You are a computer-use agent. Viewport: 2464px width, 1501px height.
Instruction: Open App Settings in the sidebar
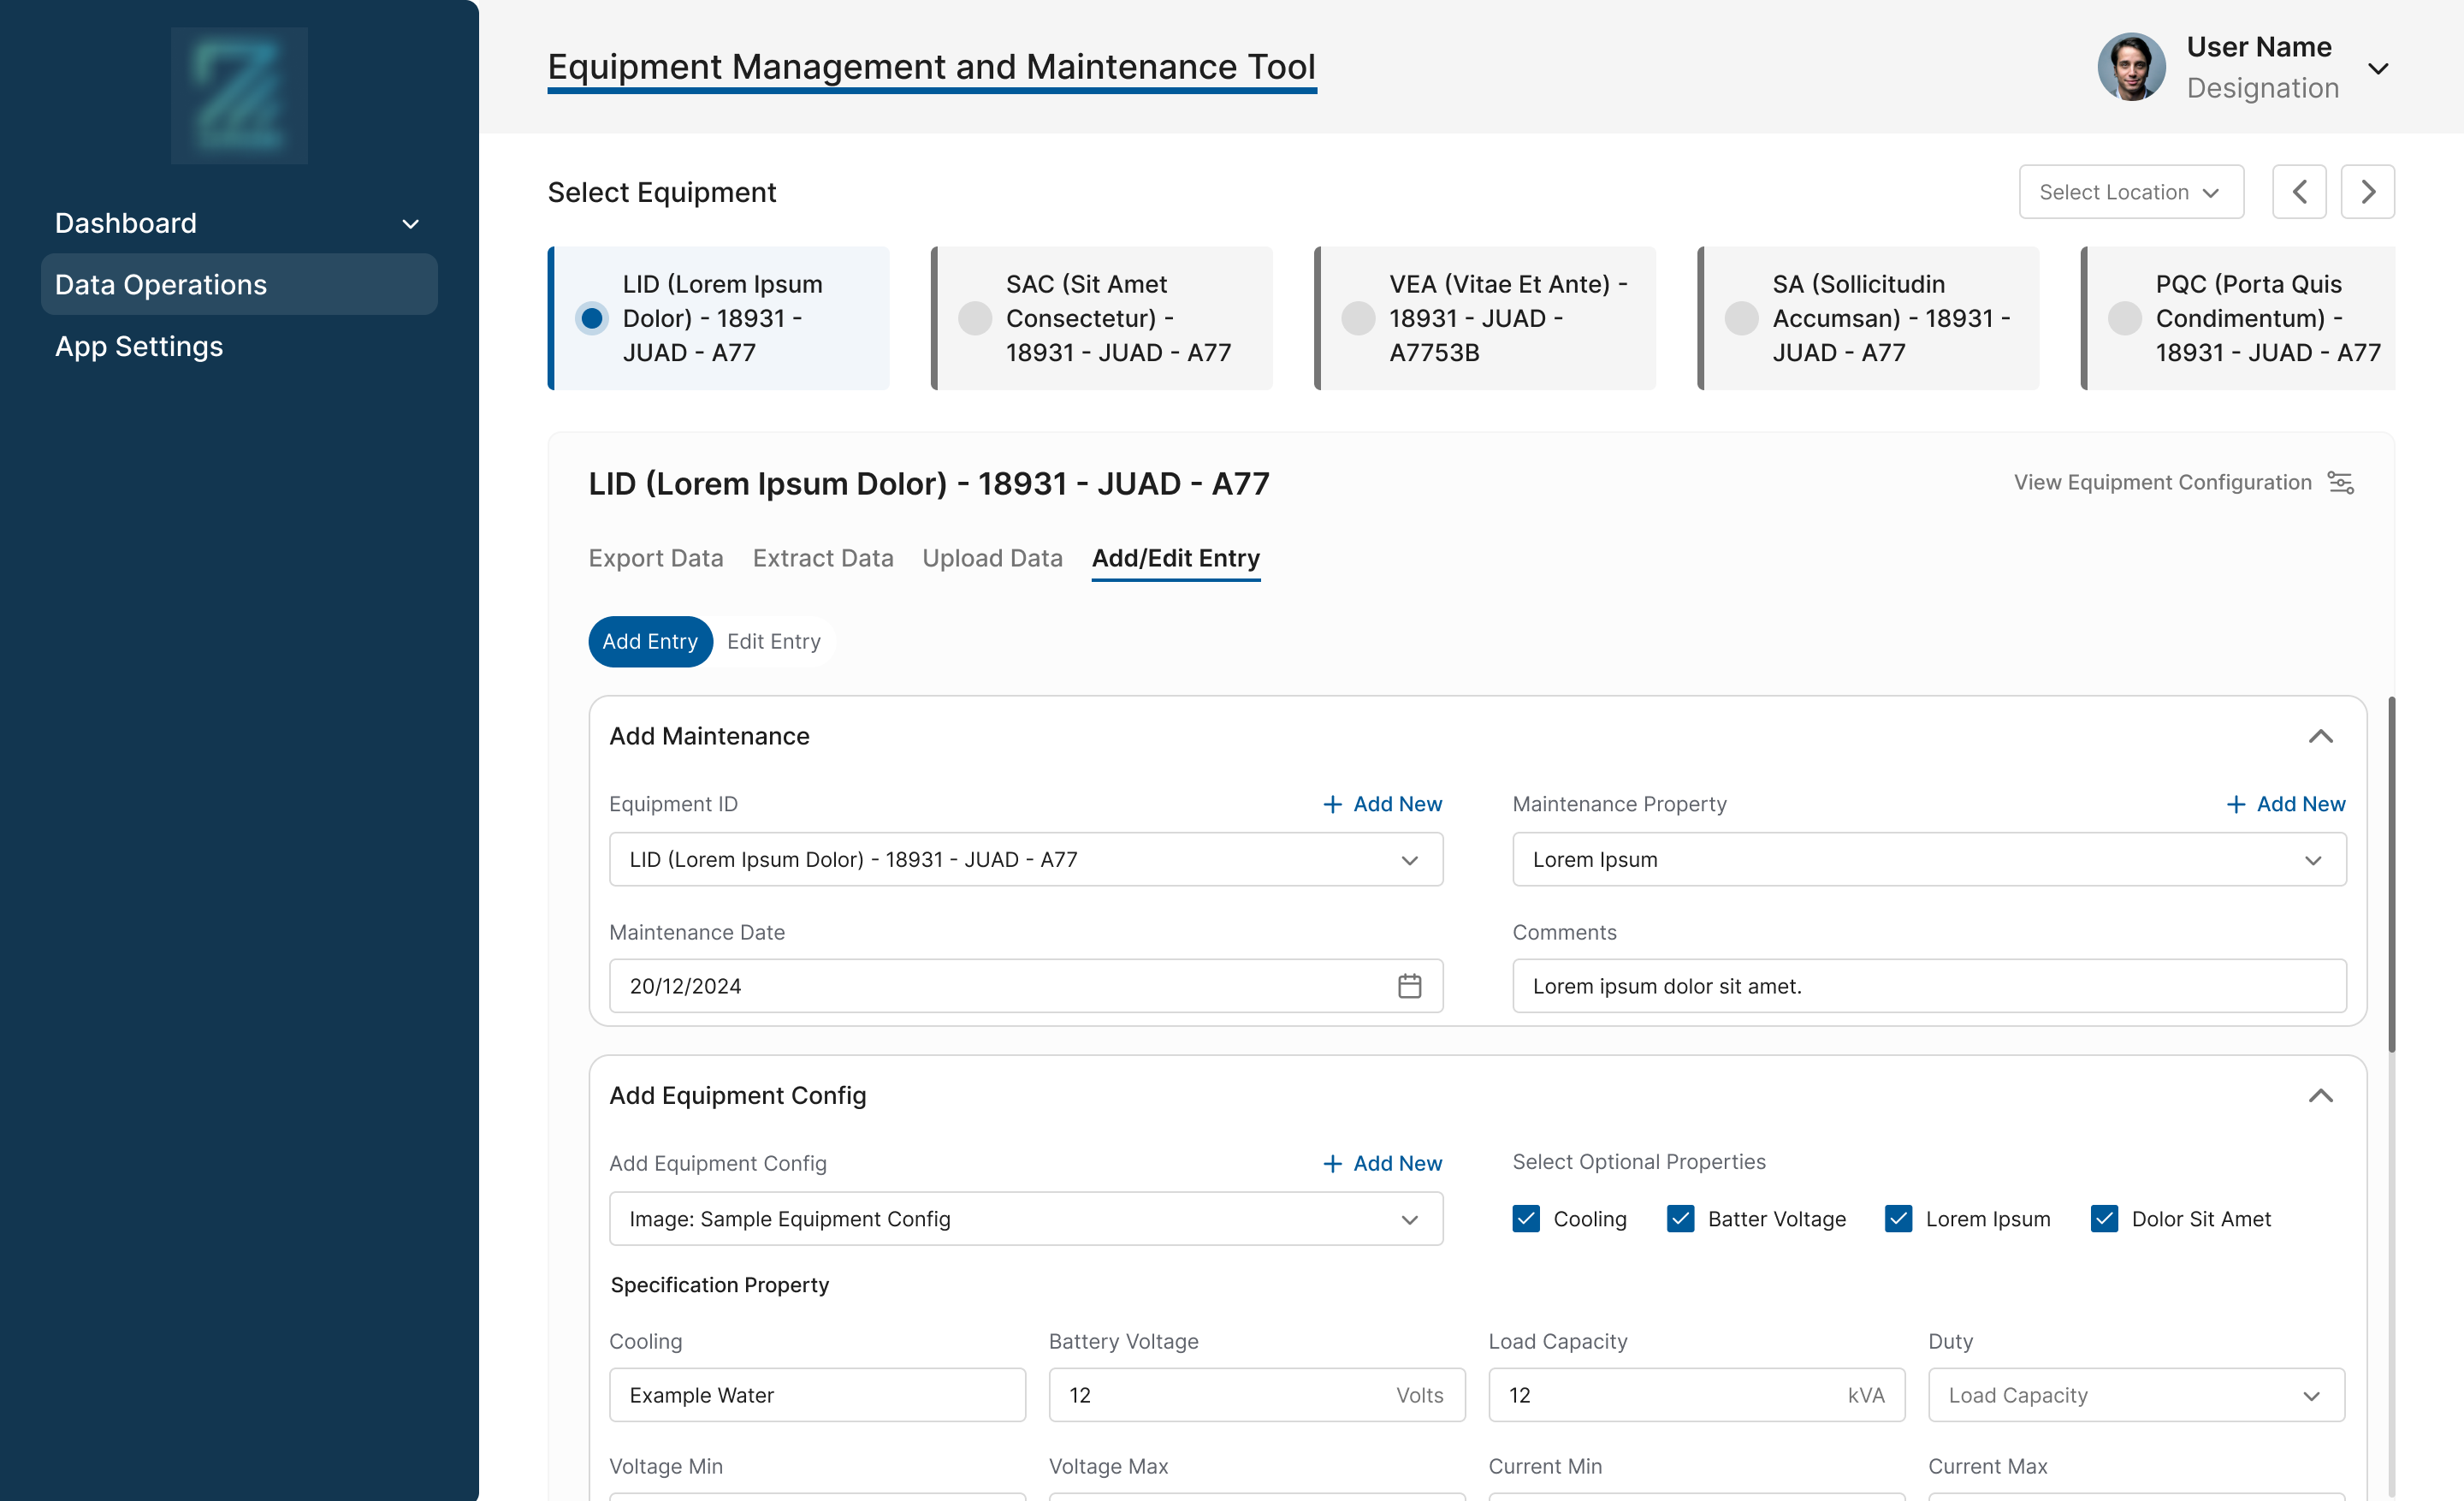[x=139, y=346]
